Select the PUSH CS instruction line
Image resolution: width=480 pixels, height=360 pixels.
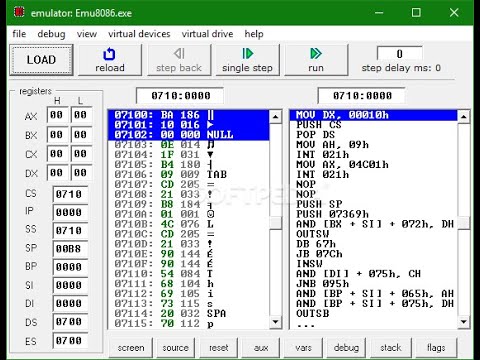click(x=373, y=125)
